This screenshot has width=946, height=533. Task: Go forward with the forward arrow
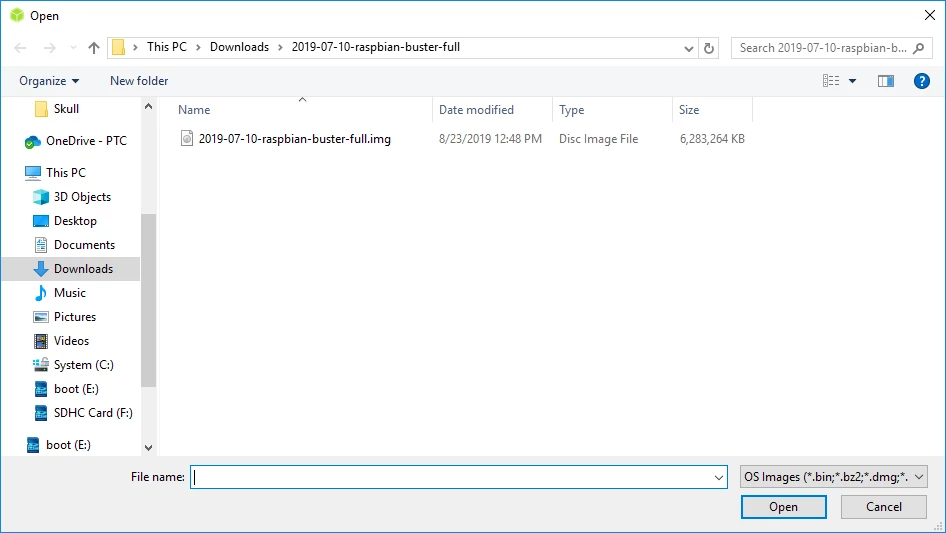49,48
